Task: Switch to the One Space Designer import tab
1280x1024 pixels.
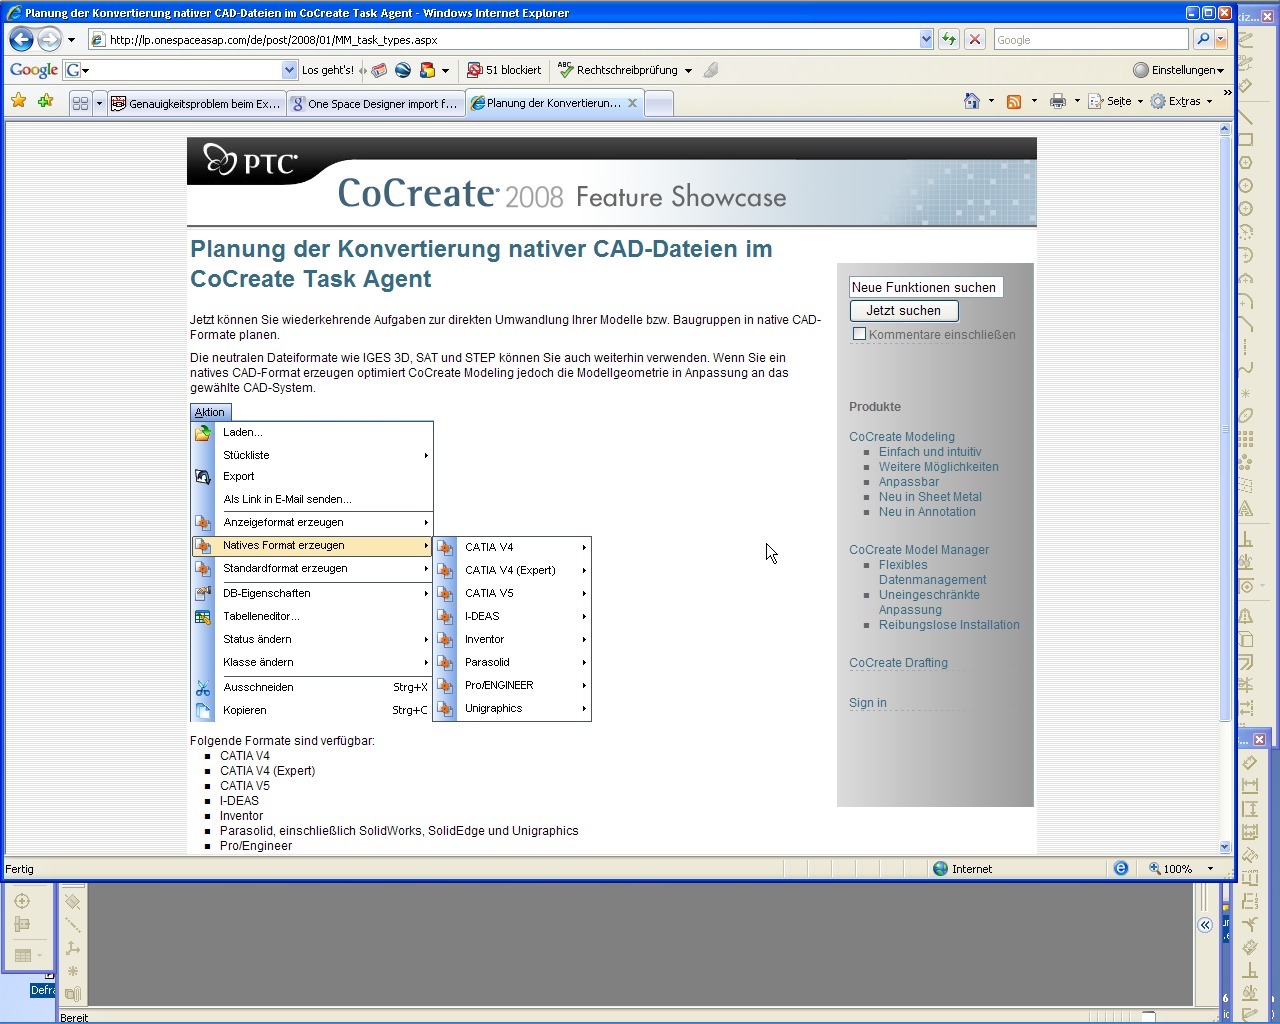Action: [x=375, y=103]
